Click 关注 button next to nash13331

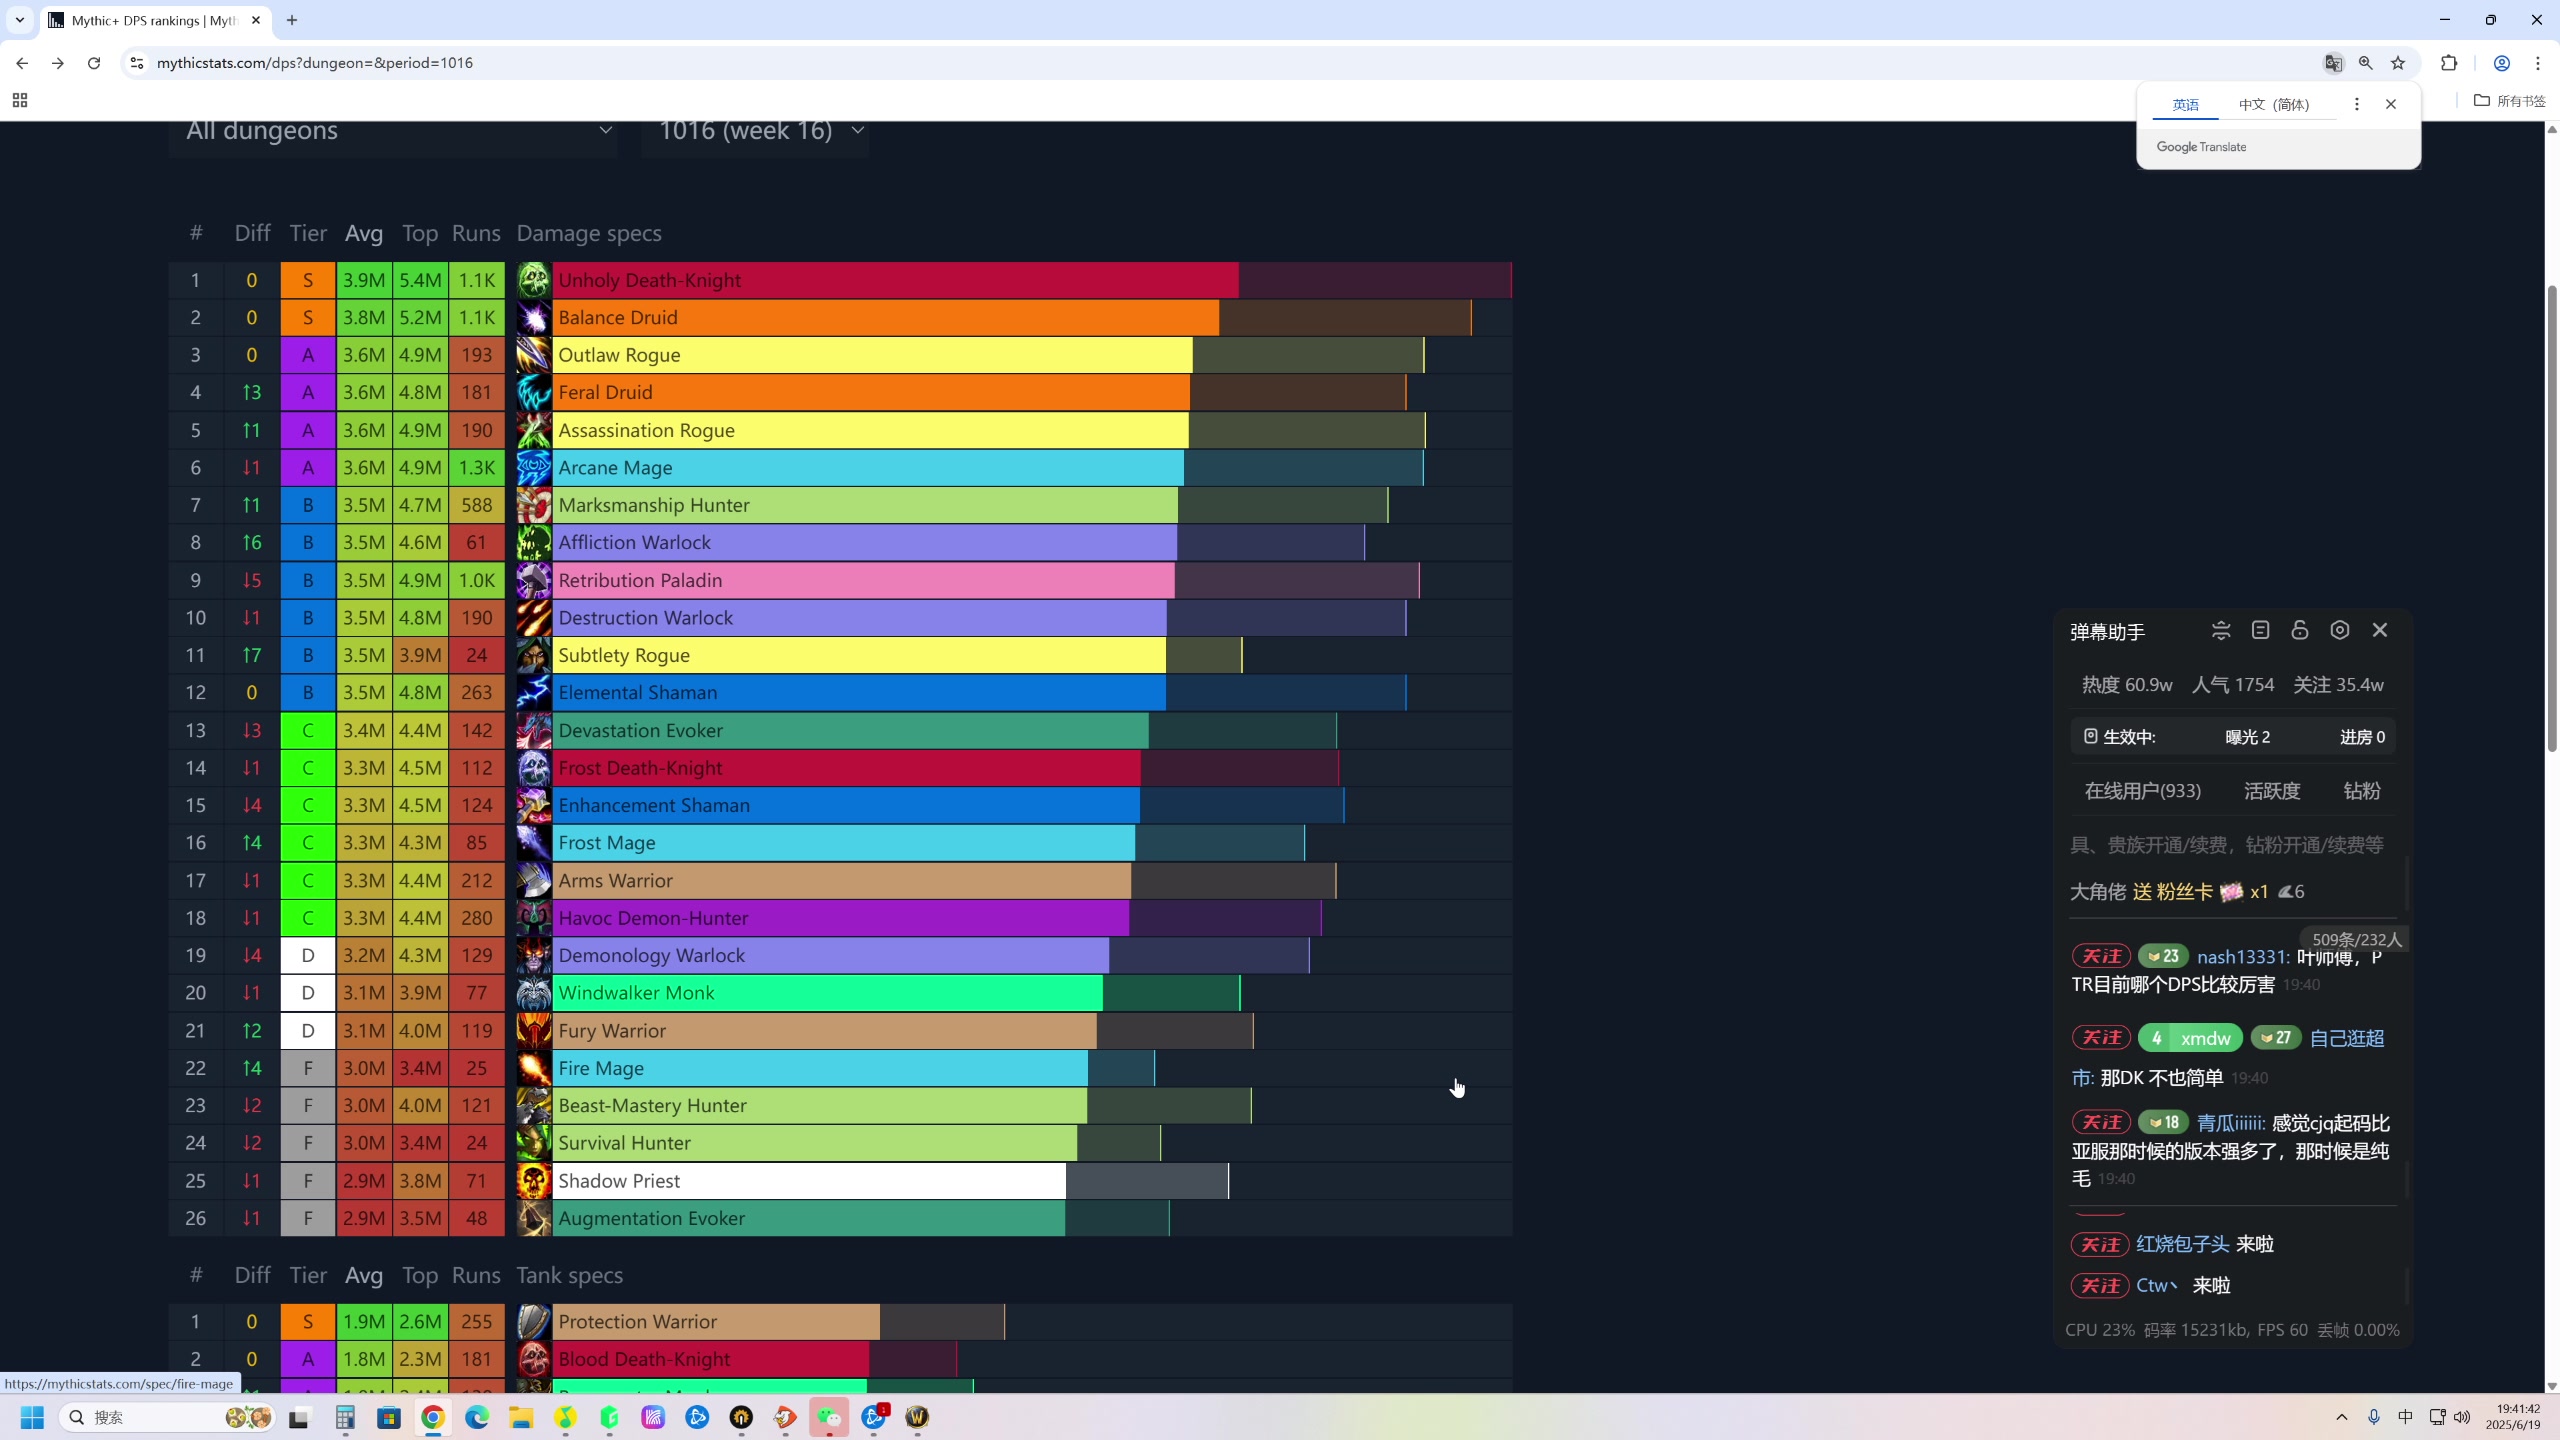click(2101, 957)
